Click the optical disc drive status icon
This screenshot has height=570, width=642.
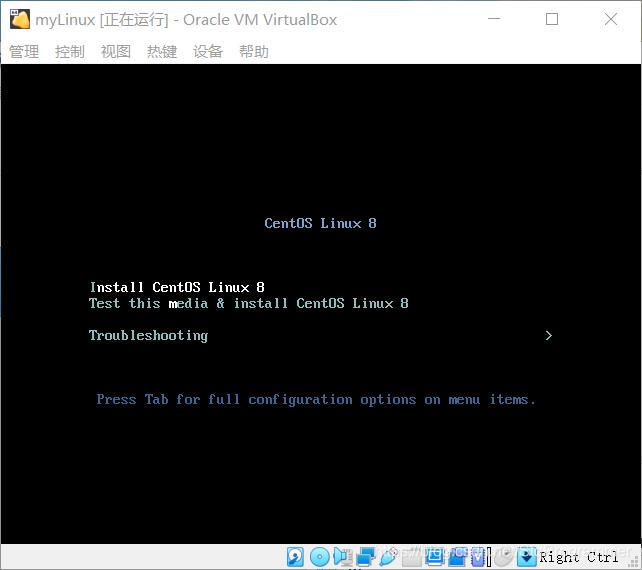(320, 557)
